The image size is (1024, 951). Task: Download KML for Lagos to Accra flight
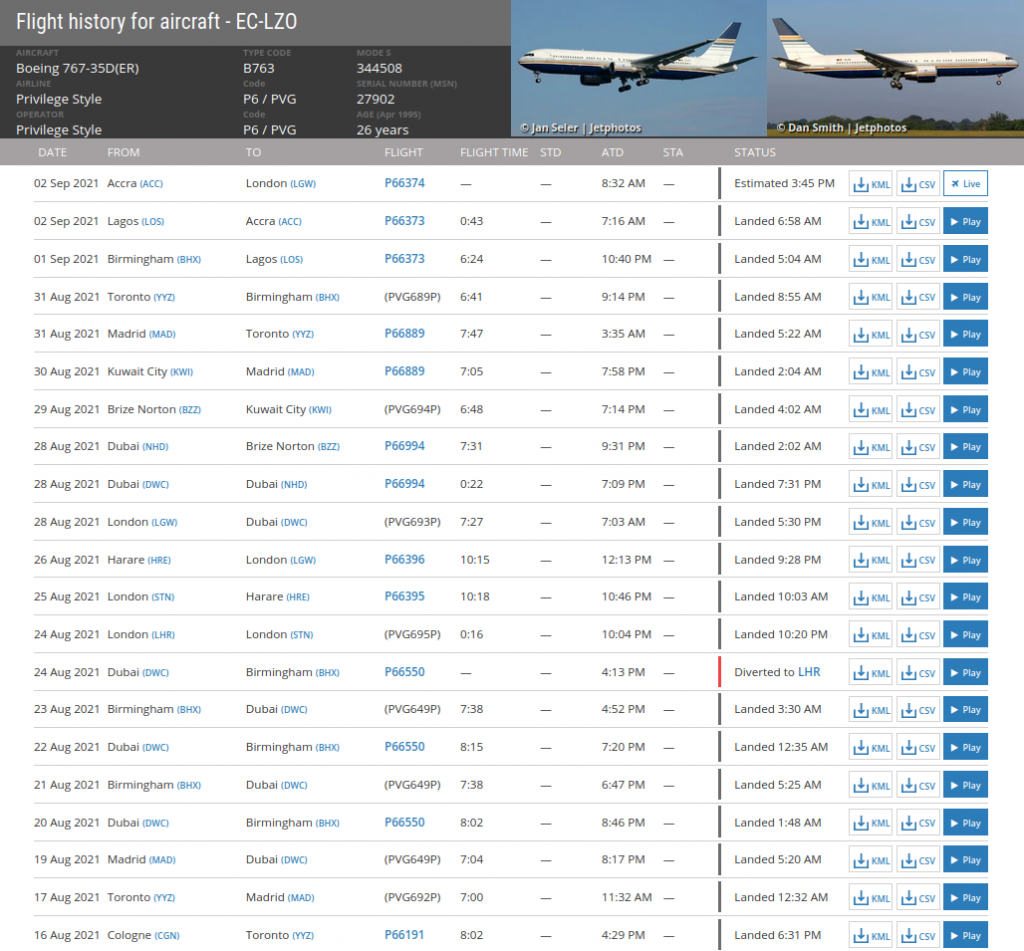click(x=871, y=221)
